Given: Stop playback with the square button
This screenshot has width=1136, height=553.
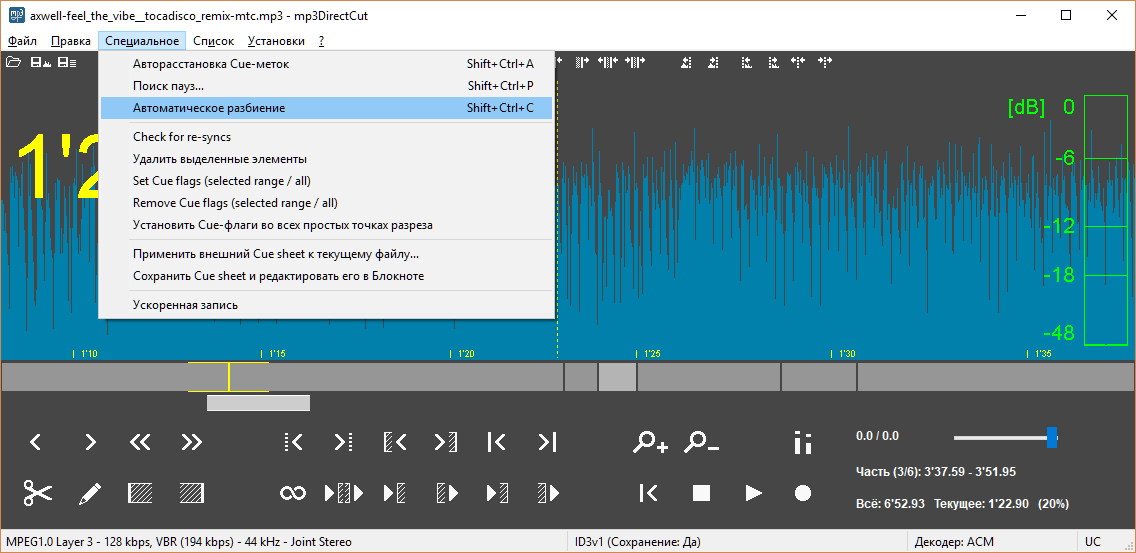Looking at the screenshot, I should pyautogui.click(x=701, y=494).
